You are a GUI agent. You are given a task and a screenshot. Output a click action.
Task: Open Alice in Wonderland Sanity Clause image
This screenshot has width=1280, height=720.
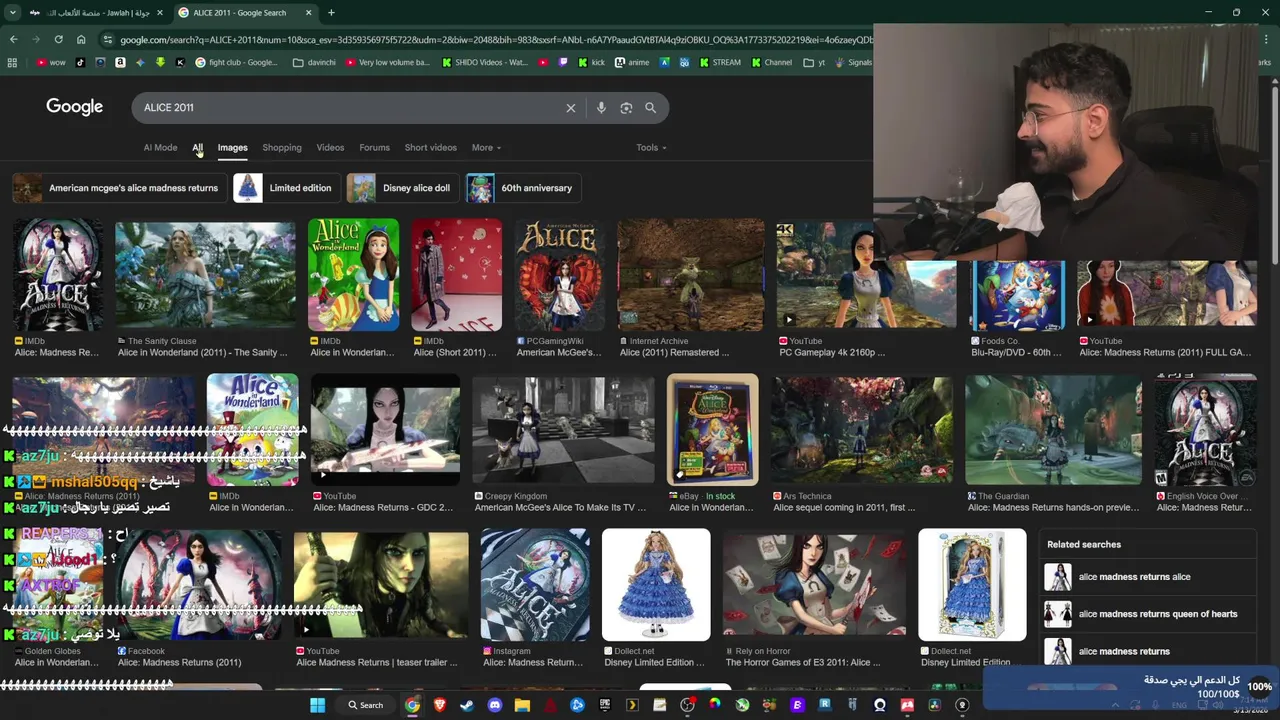coord(205,276)
